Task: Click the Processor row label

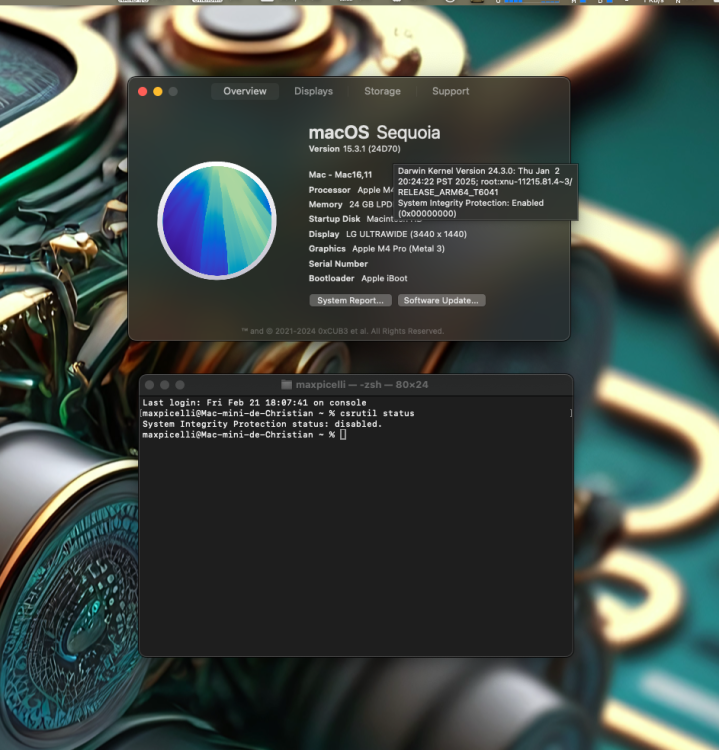Action: 330,190
